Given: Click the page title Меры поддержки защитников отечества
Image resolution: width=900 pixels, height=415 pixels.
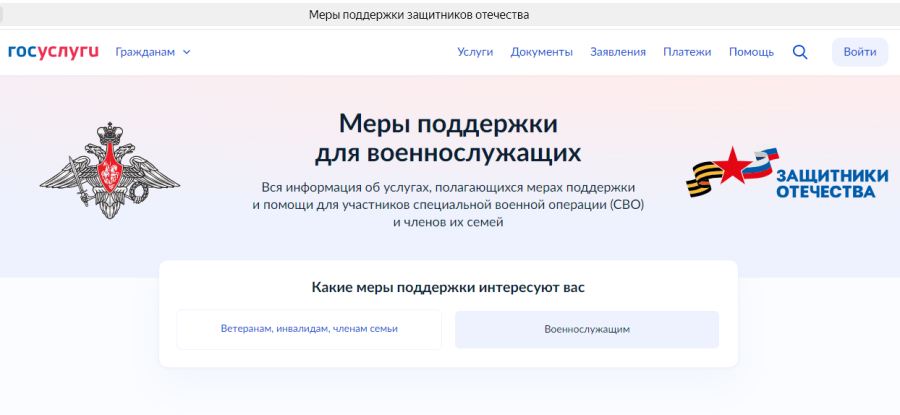Looking at the screenshot, I should pos(419,15).
